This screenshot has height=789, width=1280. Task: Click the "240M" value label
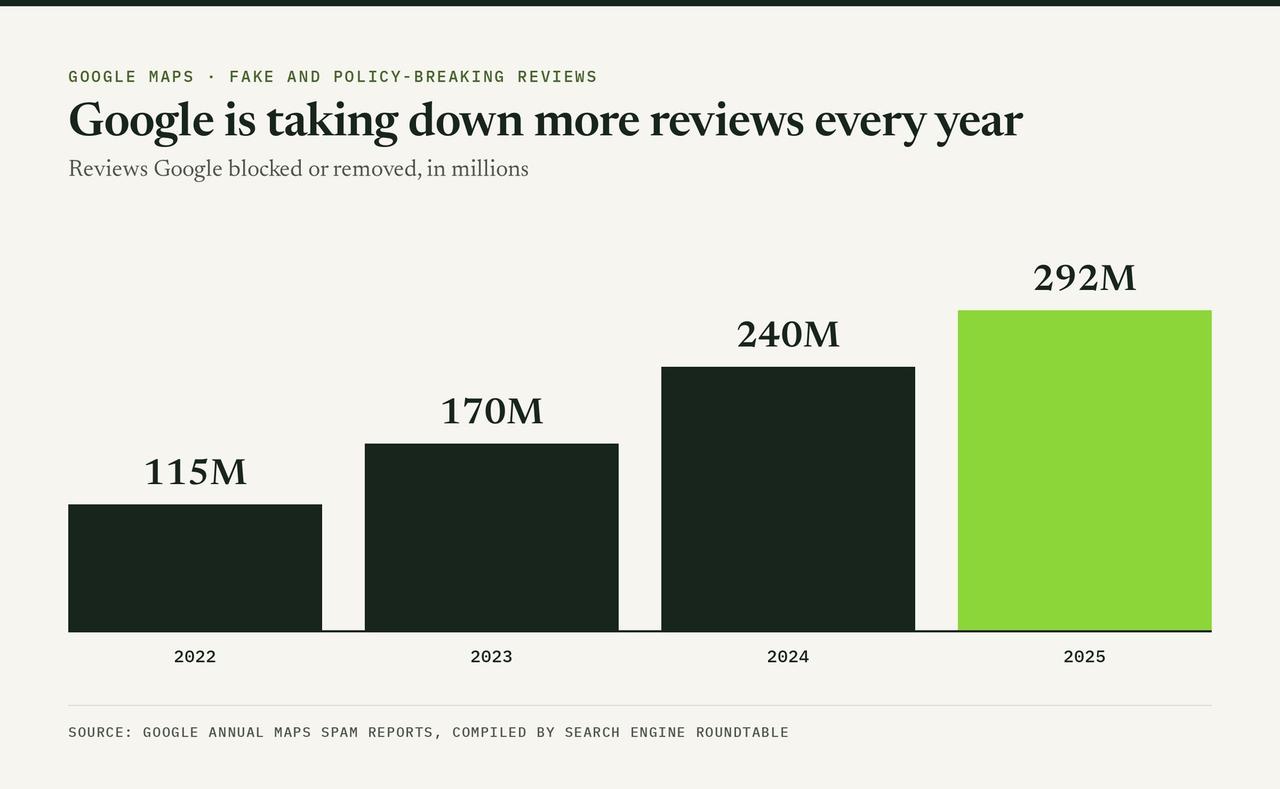[788, 335]
